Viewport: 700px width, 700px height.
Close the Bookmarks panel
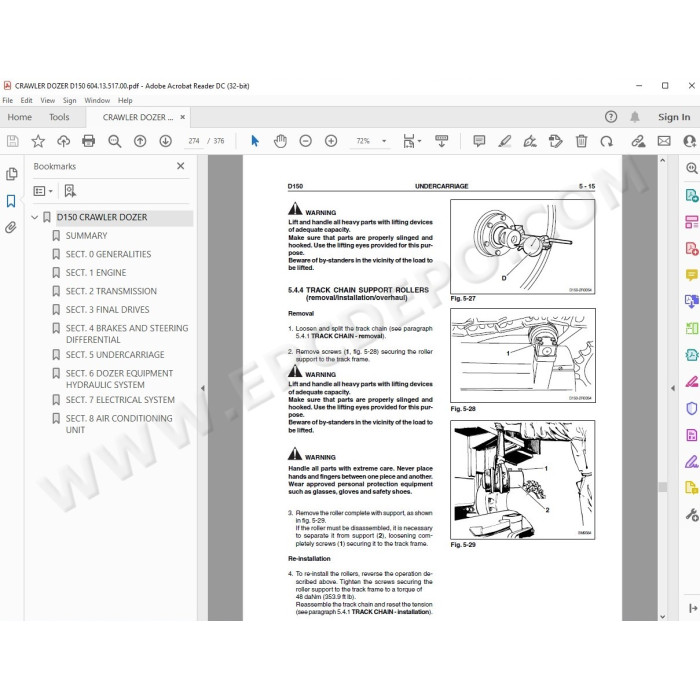pyautogui.click(x=180, y=166)
